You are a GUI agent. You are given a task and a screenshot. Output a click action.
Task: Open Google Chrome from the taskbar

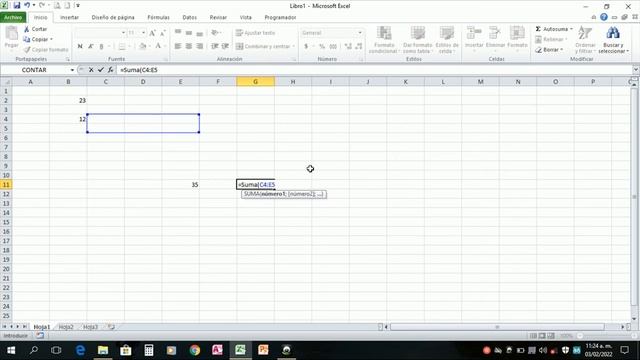point(195,350)
